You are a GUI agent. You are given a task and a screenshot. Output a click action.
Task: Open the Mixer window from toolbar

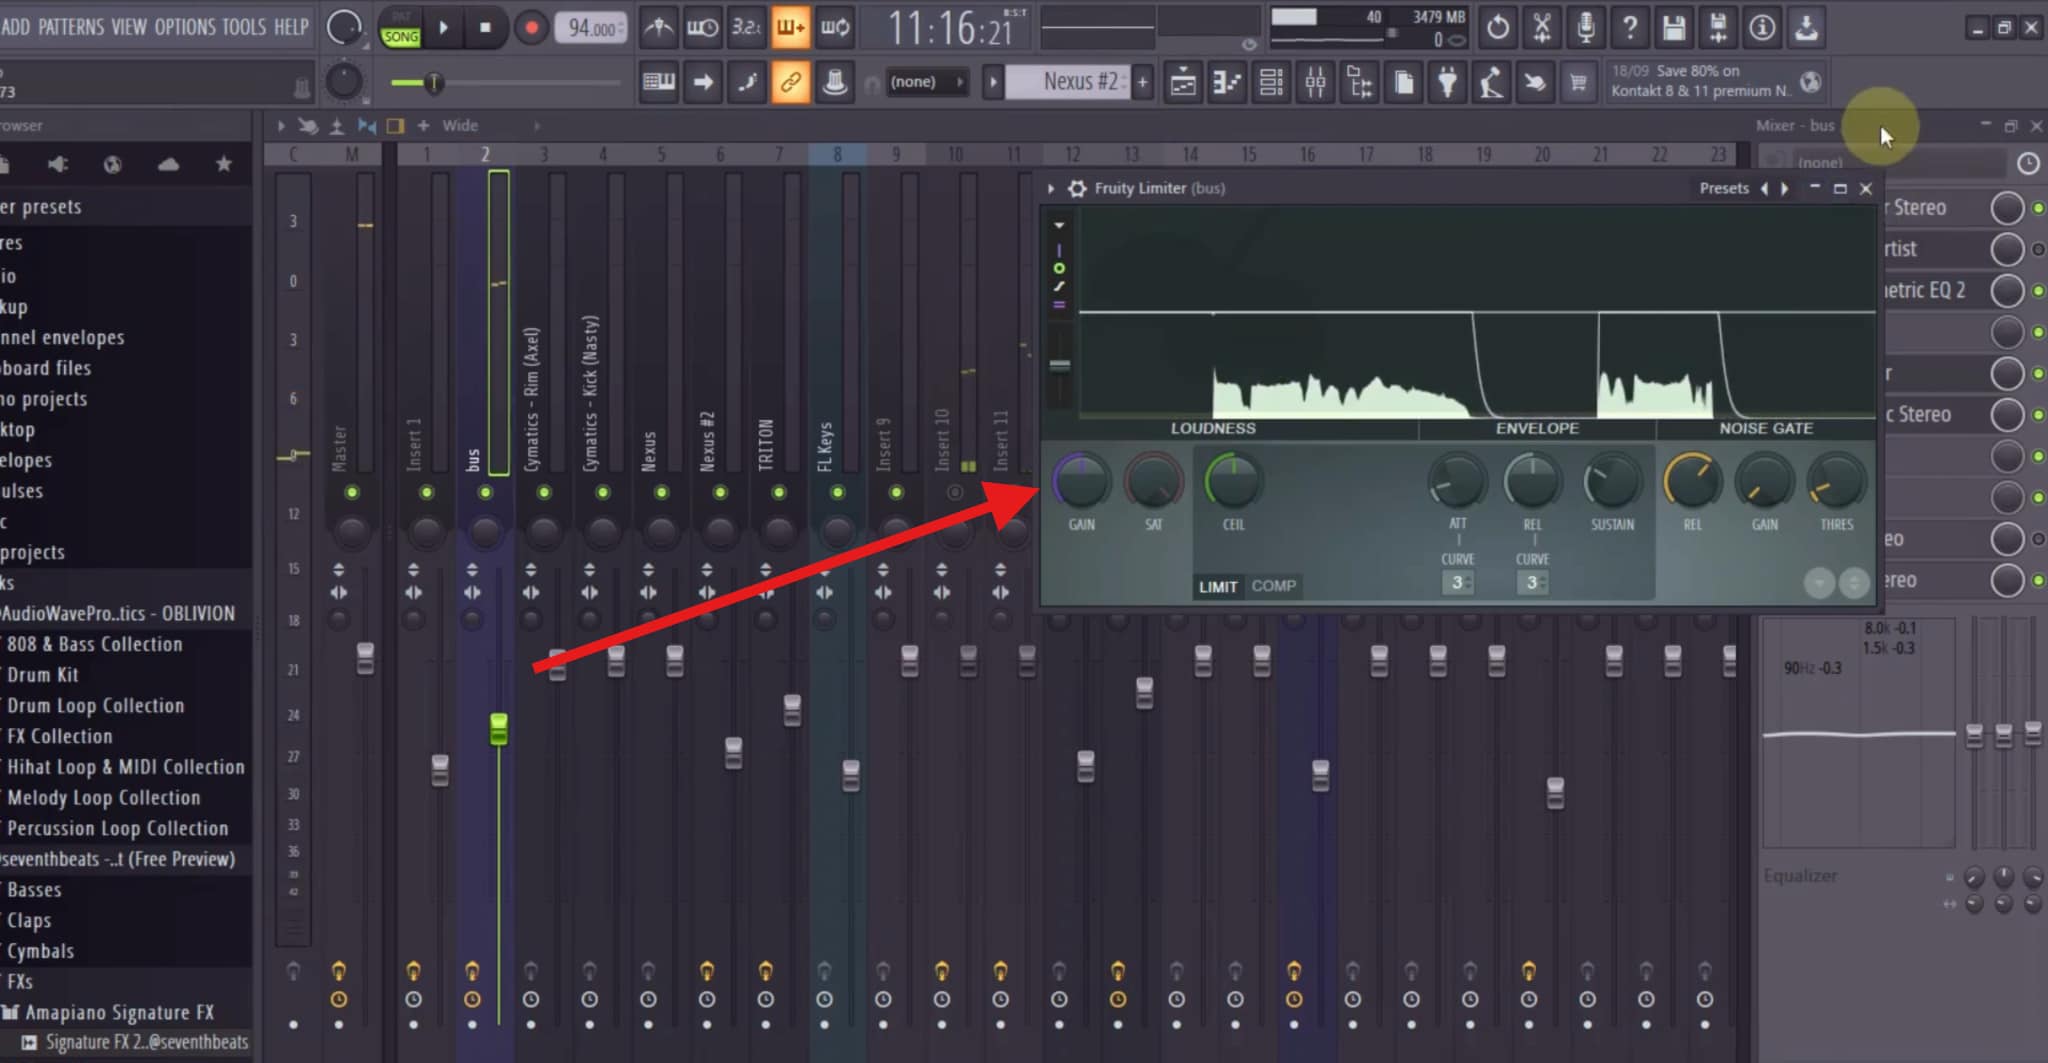coord(1315,82)
